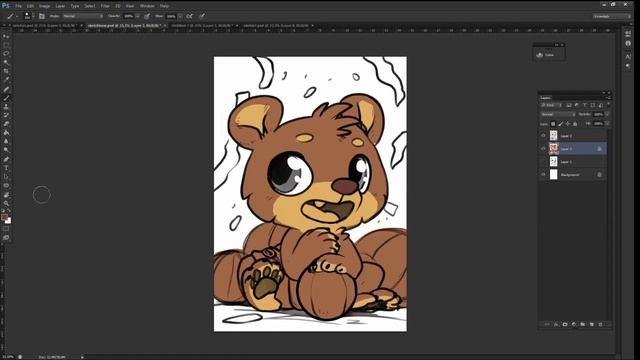
Task: Click delete layer trash button
Action: coord(600,324)
